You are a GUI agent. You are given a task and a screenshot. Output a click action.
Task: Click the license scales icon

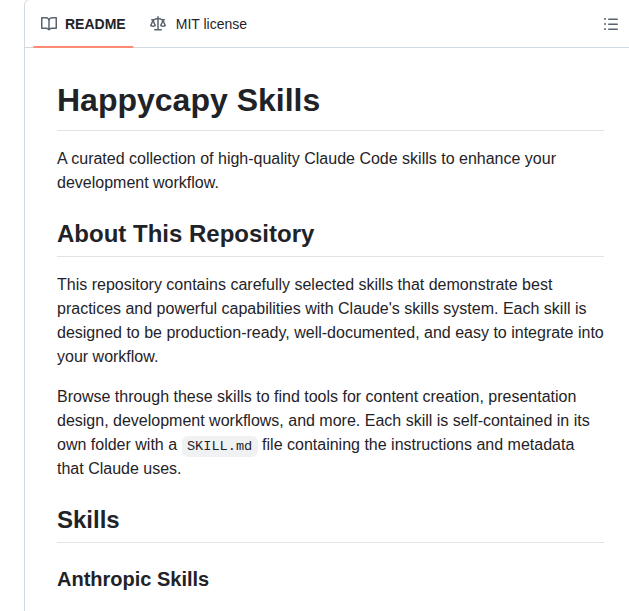(x=158, y=24)
